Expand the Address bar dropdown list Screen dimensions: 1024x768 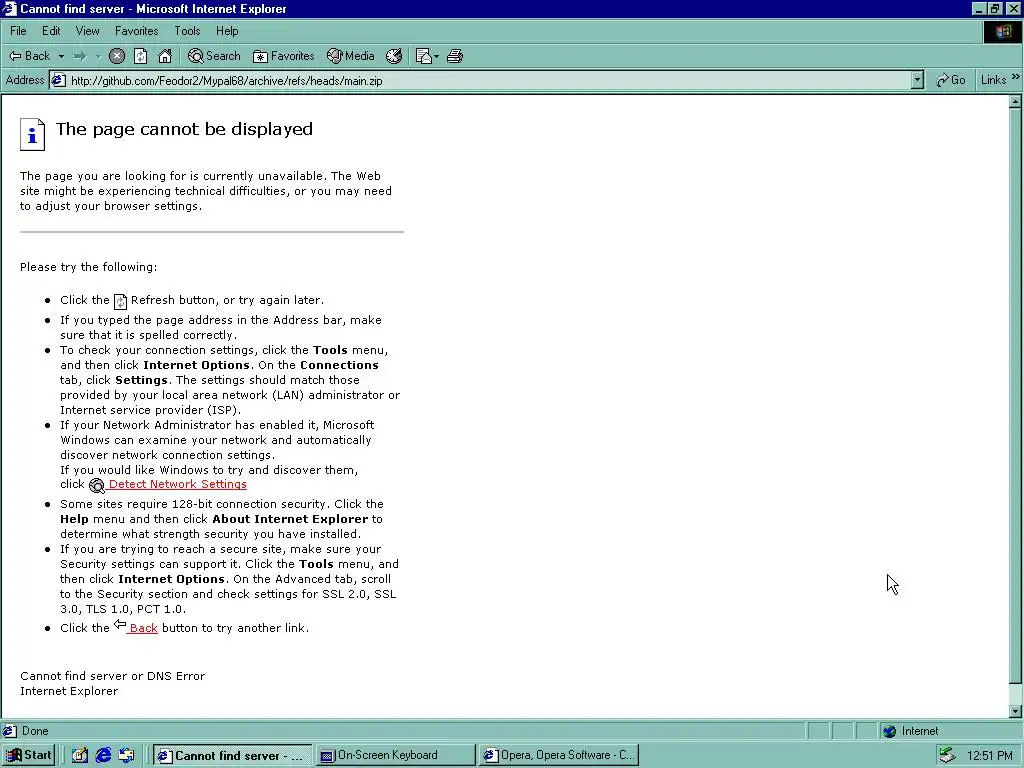pyautogui.click(x=917, y=80)
